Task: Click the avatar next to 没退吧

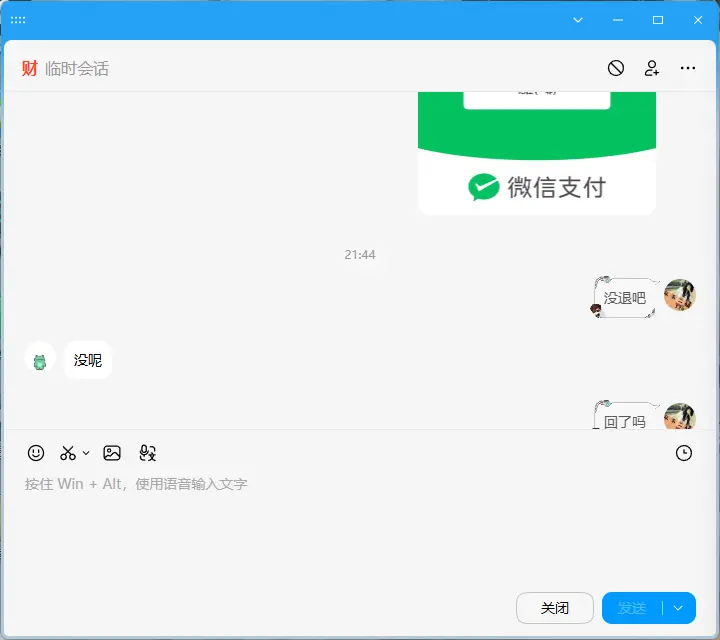Action: [680, 295]
